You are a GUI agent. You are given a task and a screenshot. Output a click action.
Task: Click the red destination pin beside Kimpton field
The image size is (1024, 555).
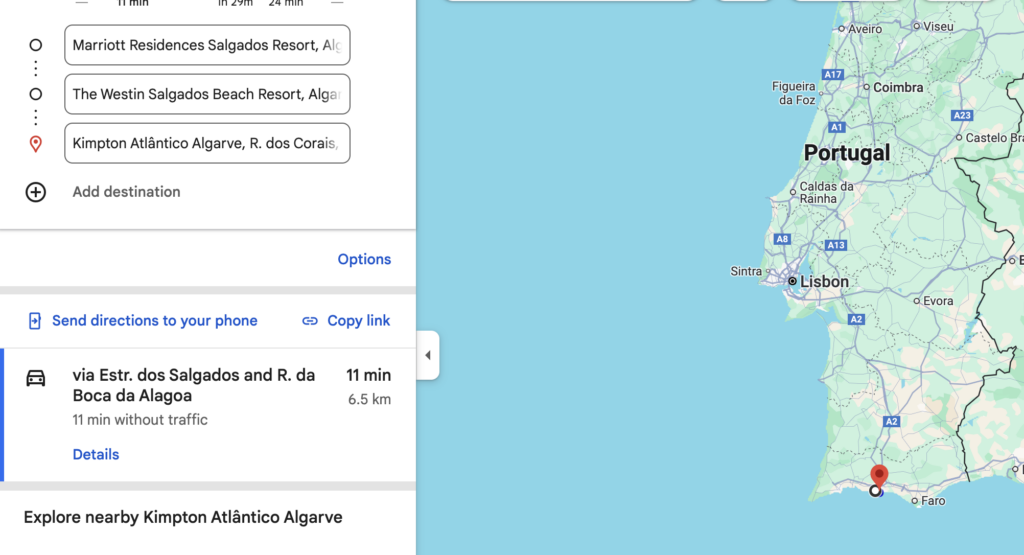36,144
